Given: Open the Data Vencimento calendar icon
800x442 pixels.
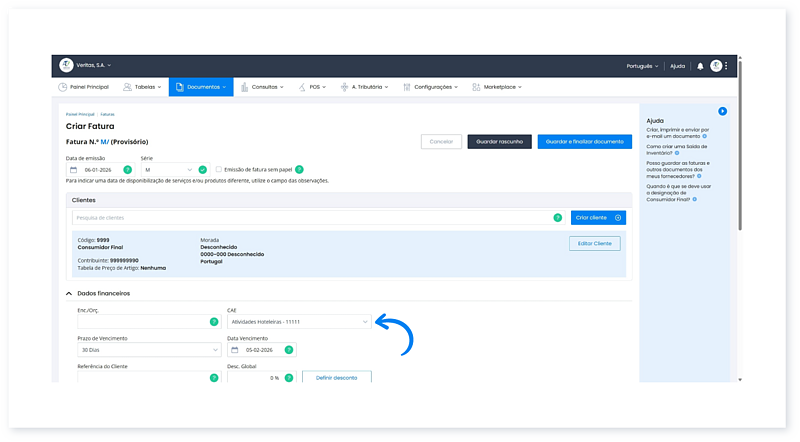Looking at the screenshot, I should coord(236,350).
